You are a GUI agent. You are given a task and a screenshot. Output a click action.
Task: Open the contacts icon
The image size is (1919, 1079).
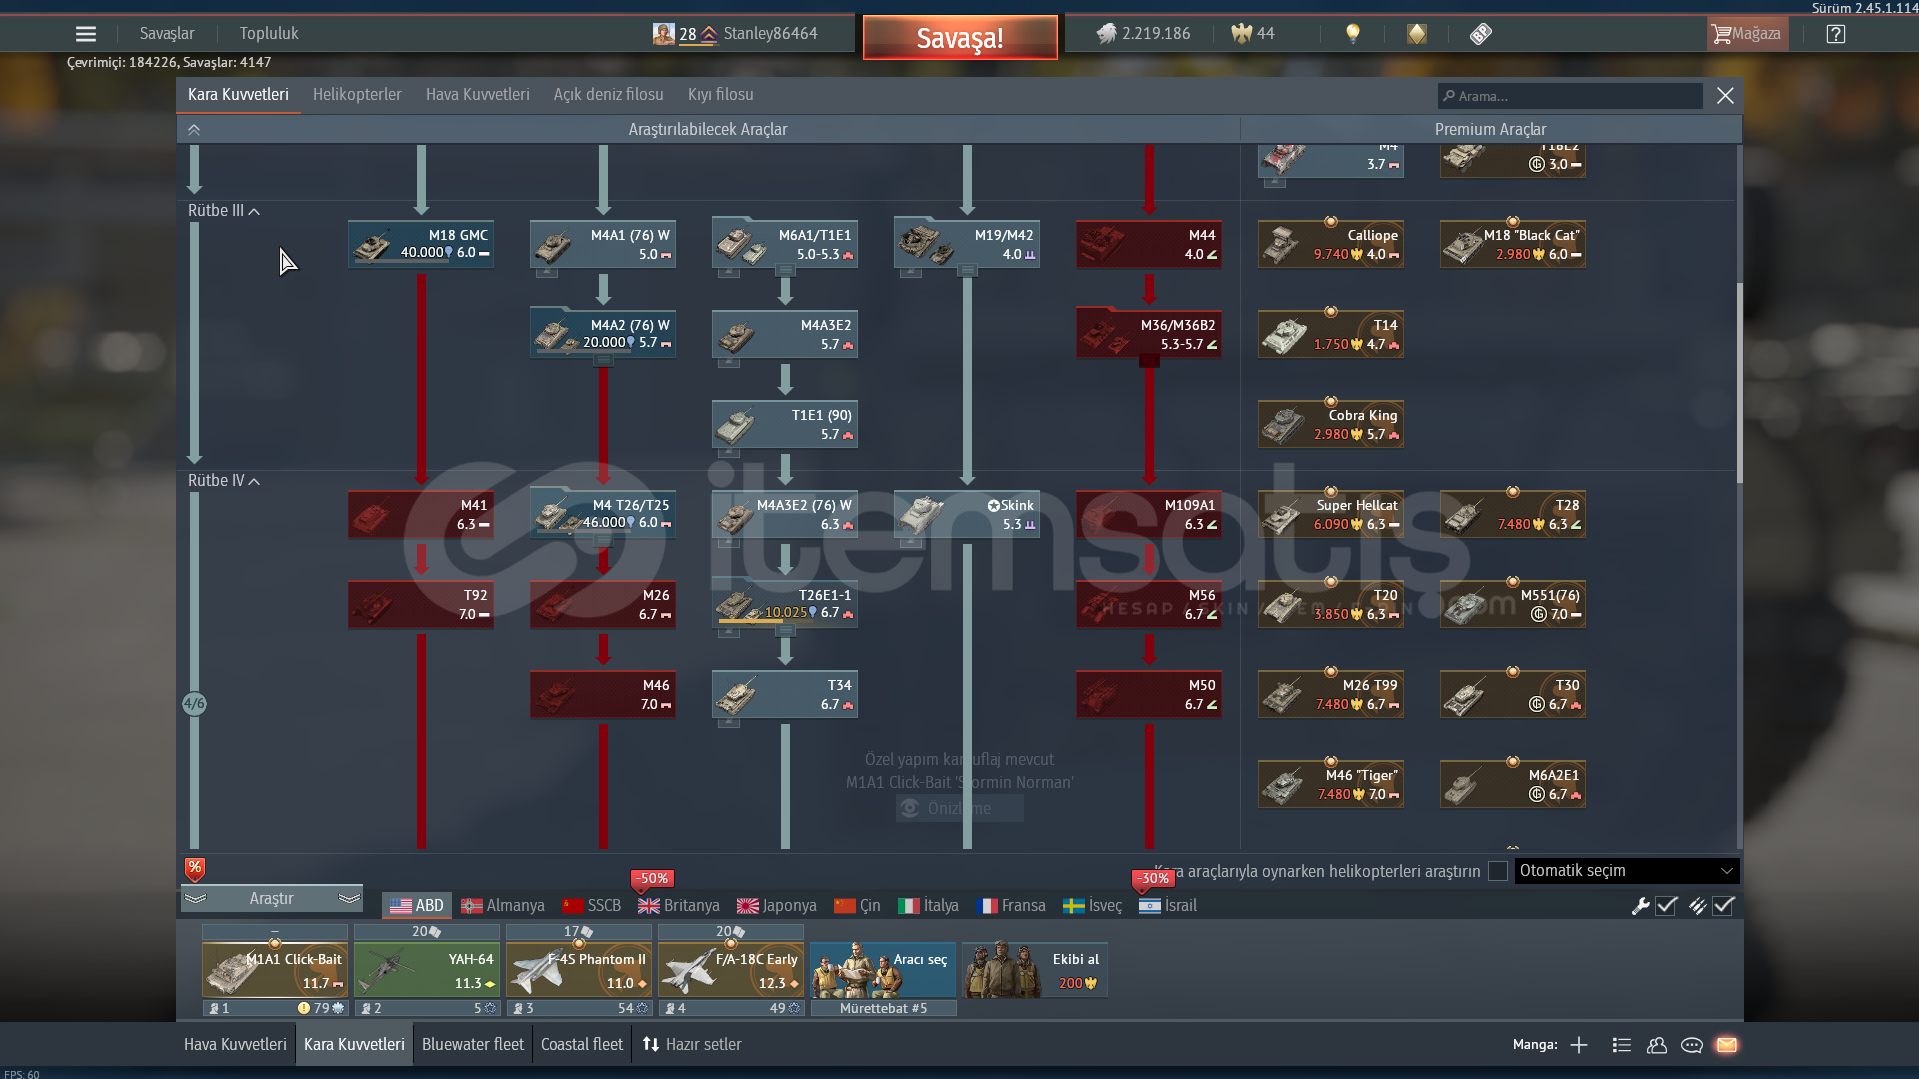point(1657,1045)
